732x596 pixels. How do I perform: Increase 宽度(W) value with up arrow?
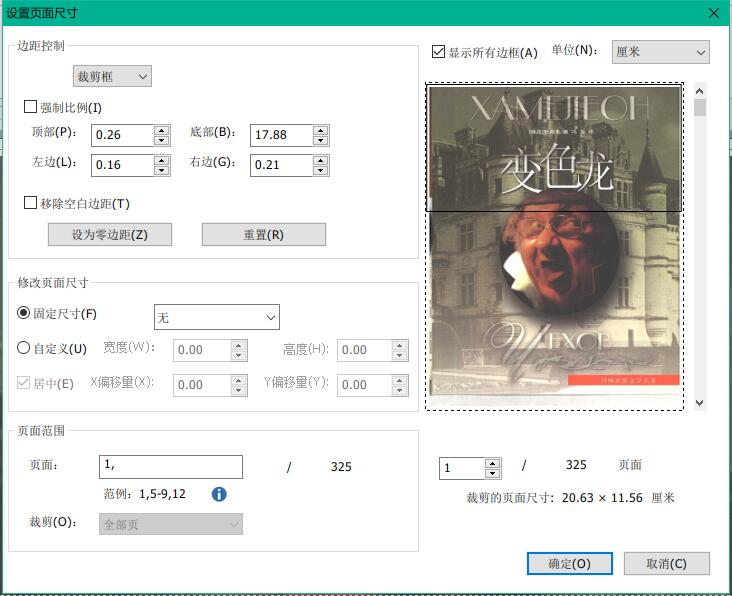click(239, 345)
